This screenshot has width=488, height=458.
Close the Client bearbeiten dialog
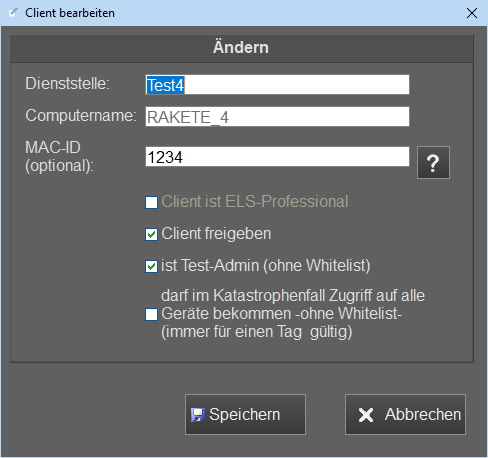472,13
